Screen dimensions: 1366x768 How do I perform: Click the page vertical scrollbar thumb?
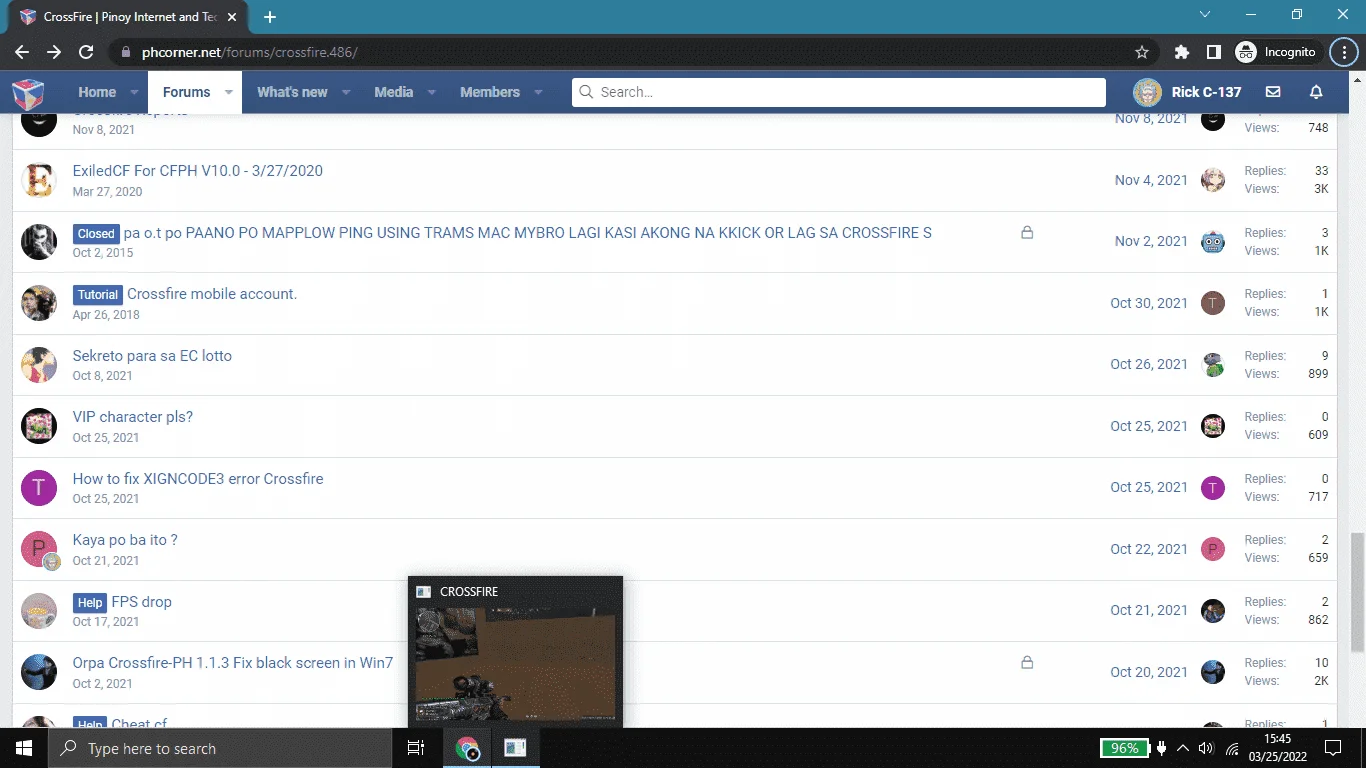tap(1357, 592)
